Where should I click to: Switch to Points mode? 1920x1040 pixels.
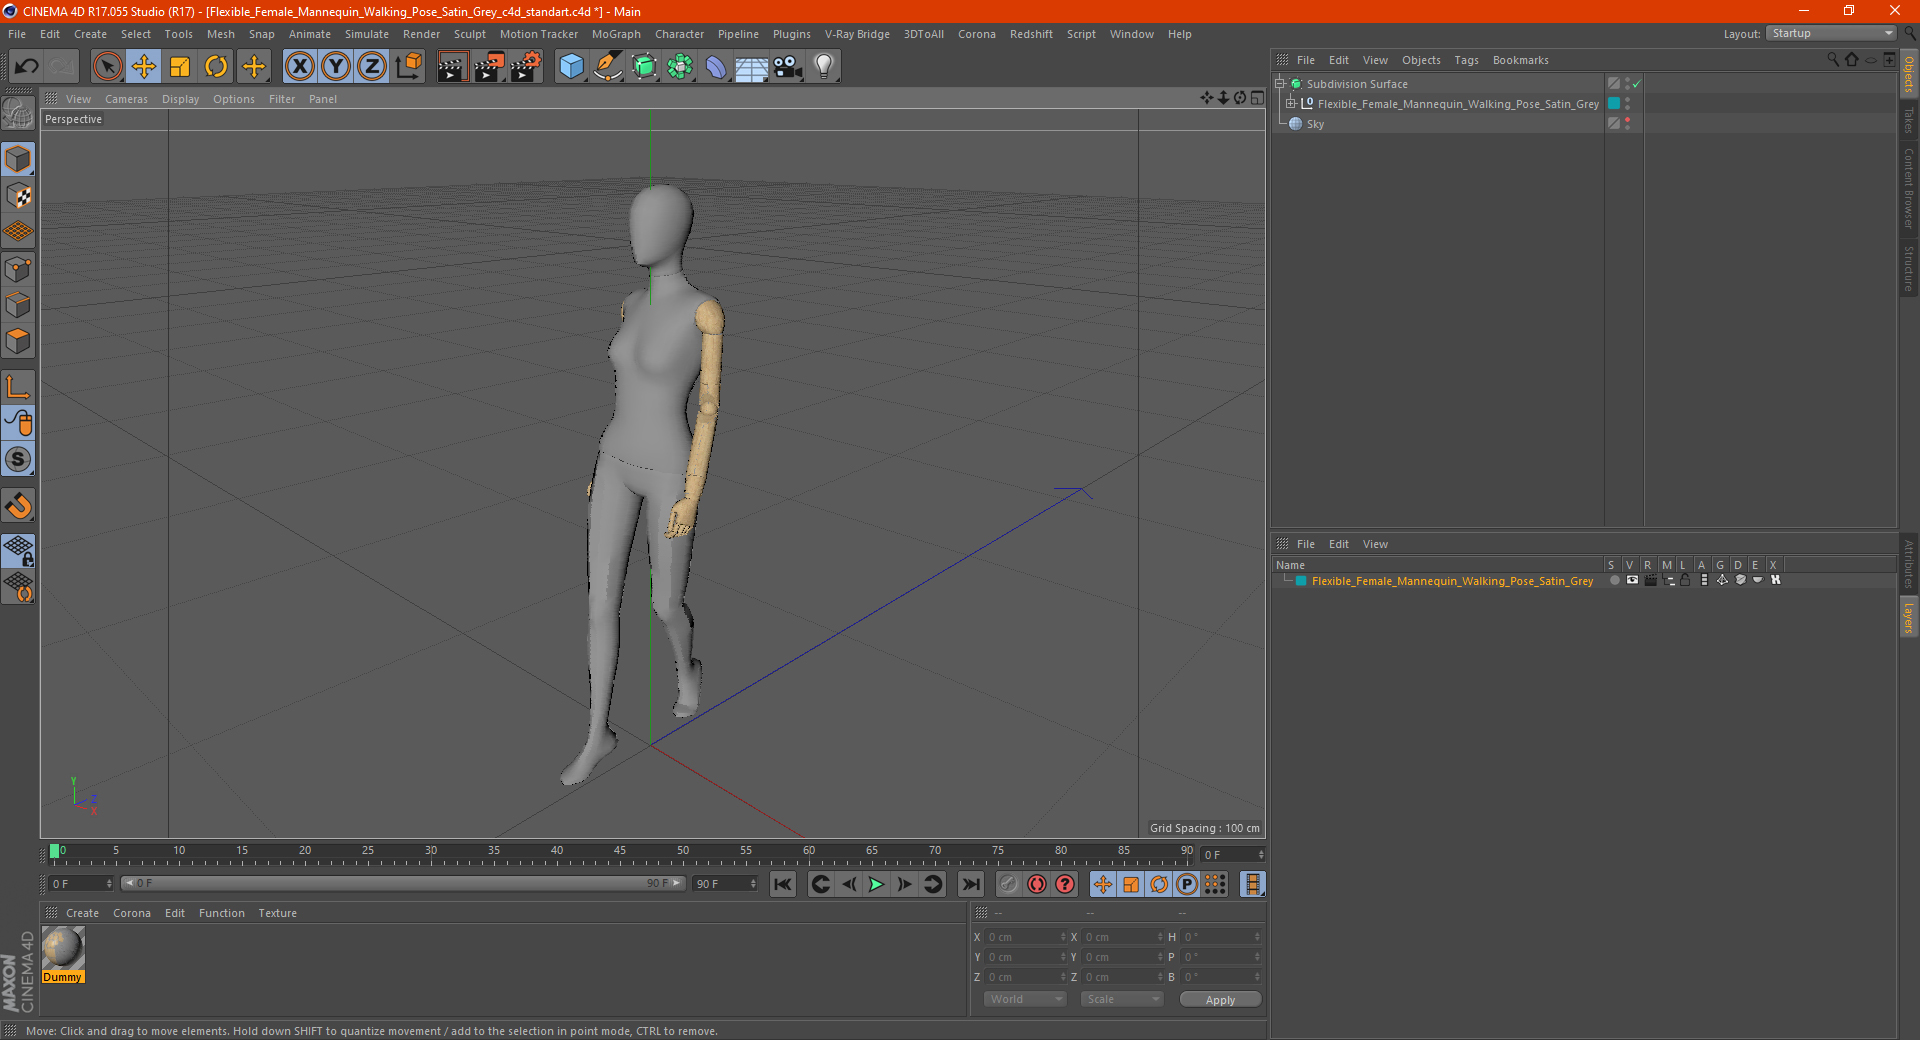18,268
